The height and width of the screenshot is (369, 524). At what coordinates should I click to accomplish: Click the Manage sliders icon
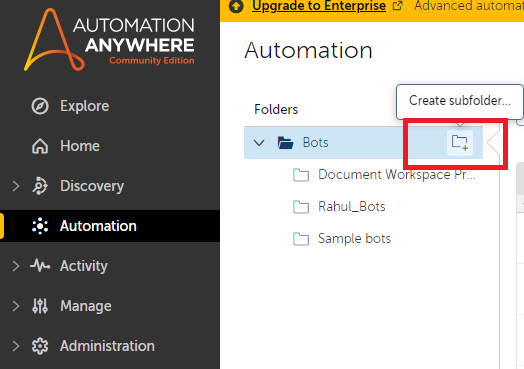40,306
